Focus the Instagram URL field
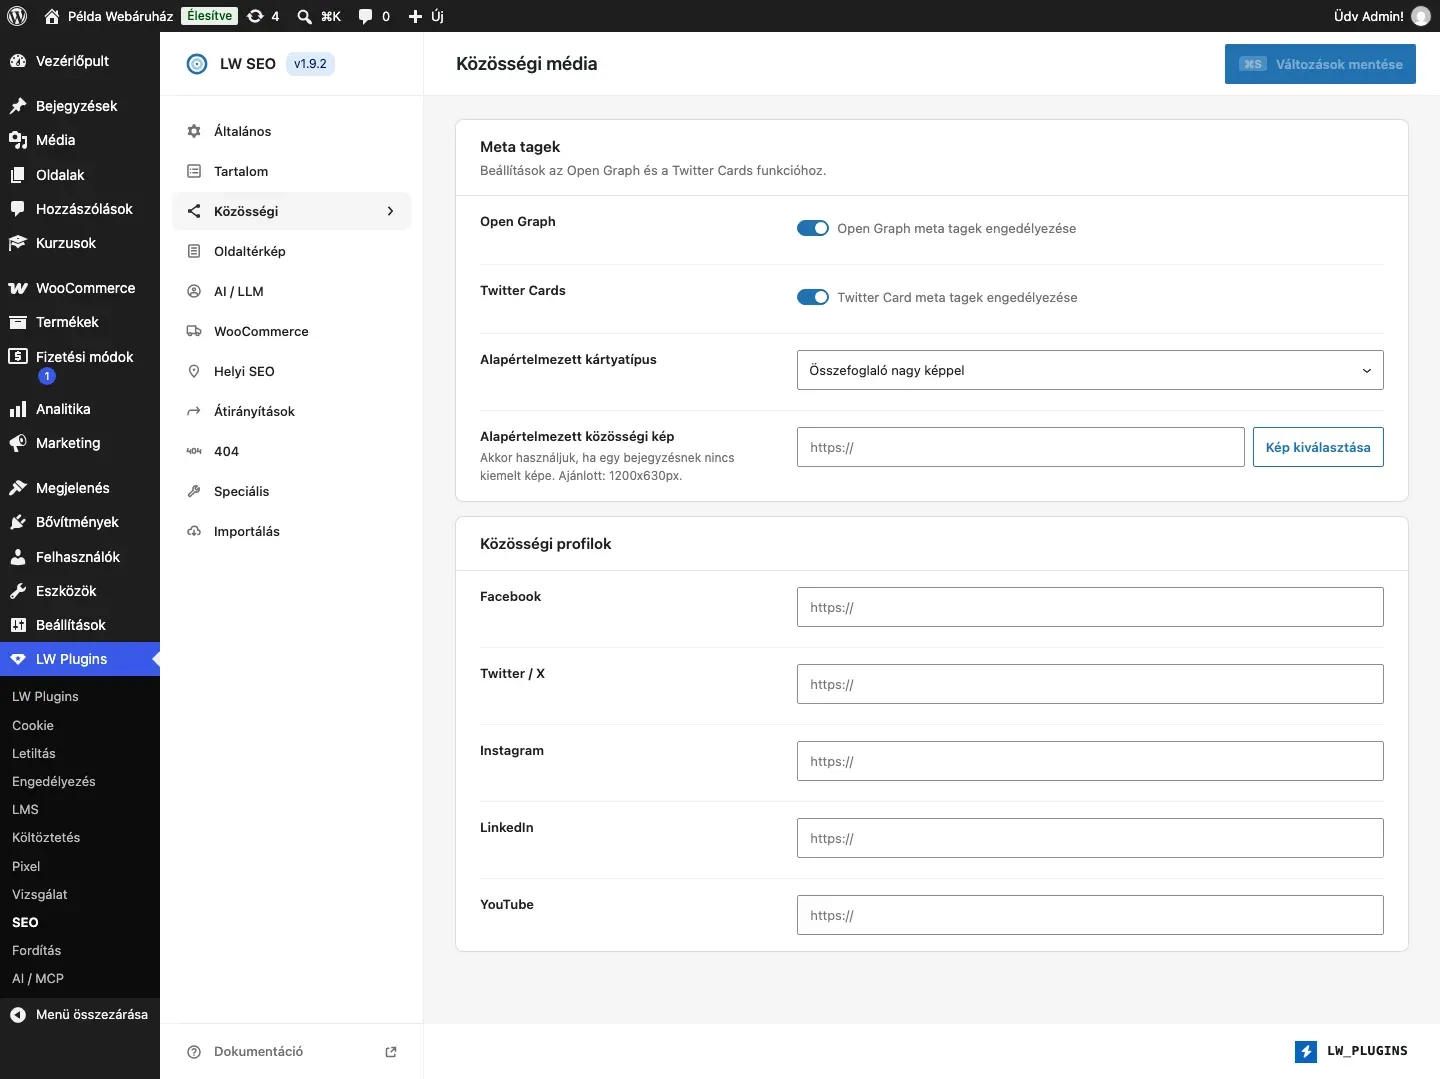This screenshot has height=1079, width=1440. (x=1090, y=761)
